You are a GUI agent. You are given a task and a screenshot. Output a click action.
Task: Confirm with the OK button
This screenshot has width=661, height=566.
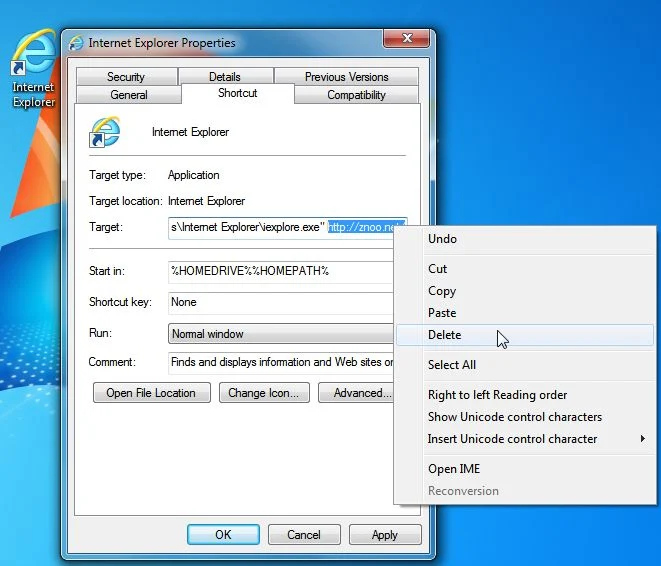(223, 534)
